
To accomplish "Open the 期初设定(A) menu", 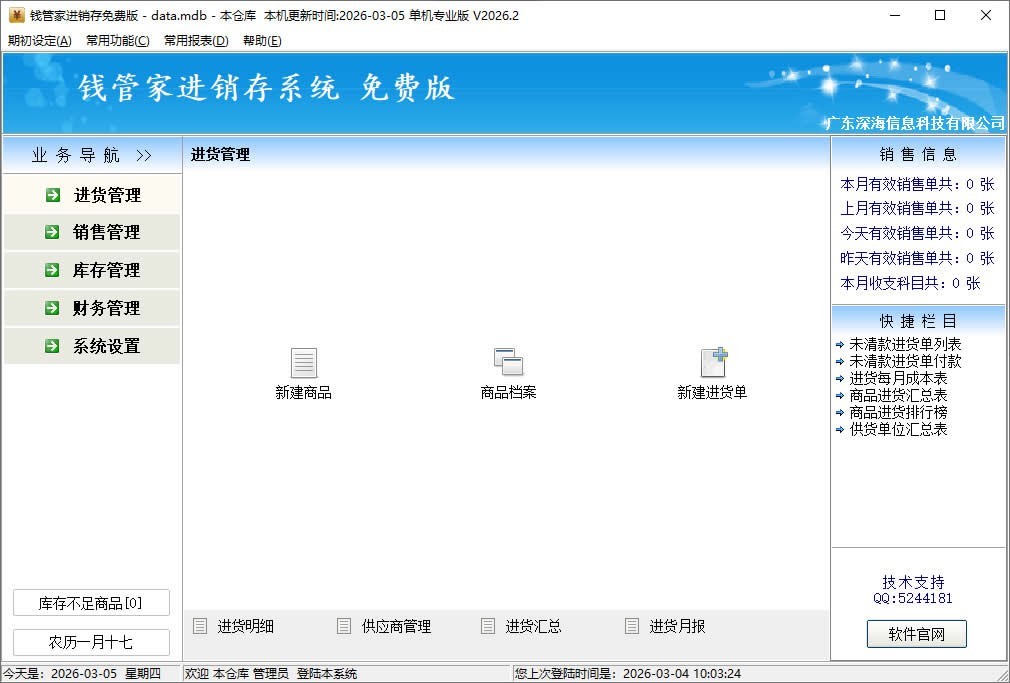I will pyautogui.click(x=40, y=41).
